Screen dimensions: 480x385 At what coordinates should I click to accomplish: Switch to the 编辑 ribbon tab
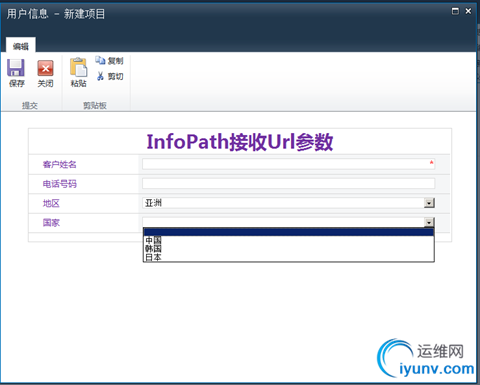21,46
